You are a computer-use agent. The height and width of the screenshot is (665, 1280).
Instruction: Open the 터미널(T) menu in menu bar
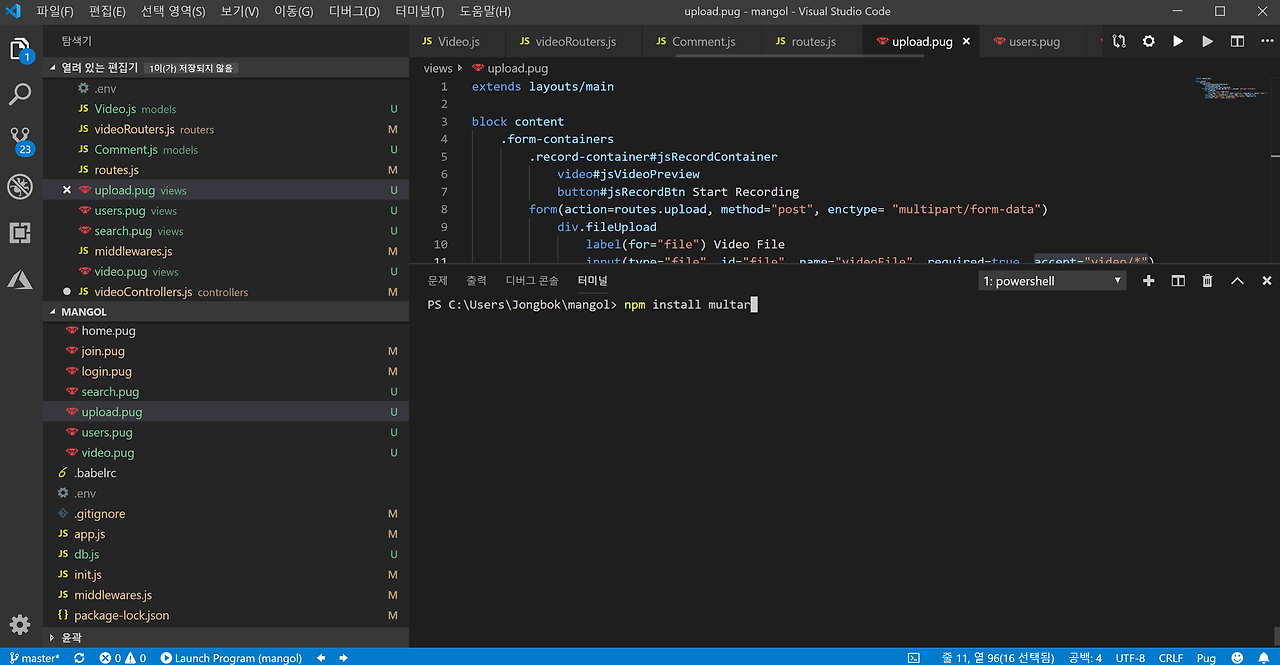point(419,12)
